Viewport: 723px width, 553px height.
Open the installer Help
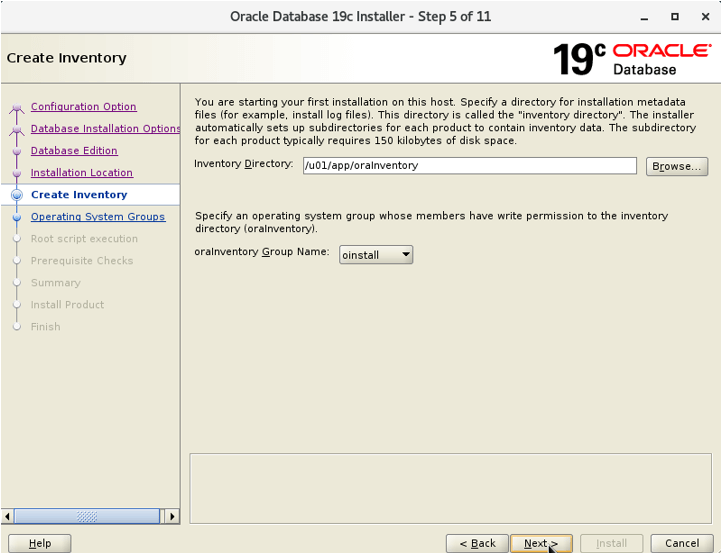[x=40, y=543]
